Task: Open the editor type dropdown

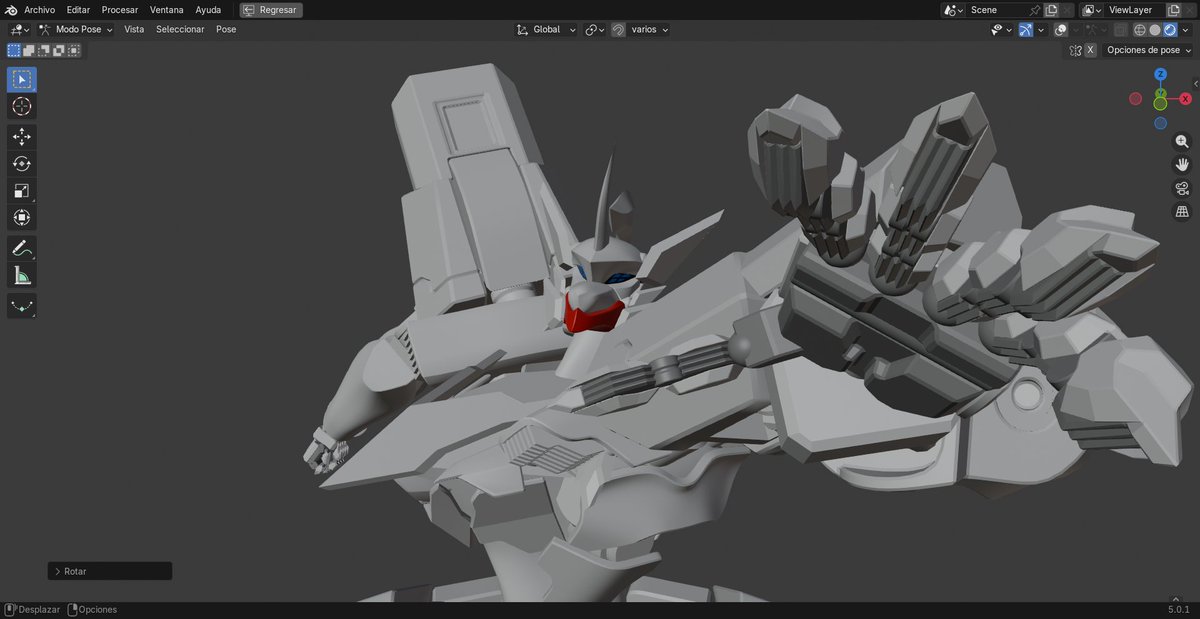Action: pyautogui.click(x=19, y=29)
